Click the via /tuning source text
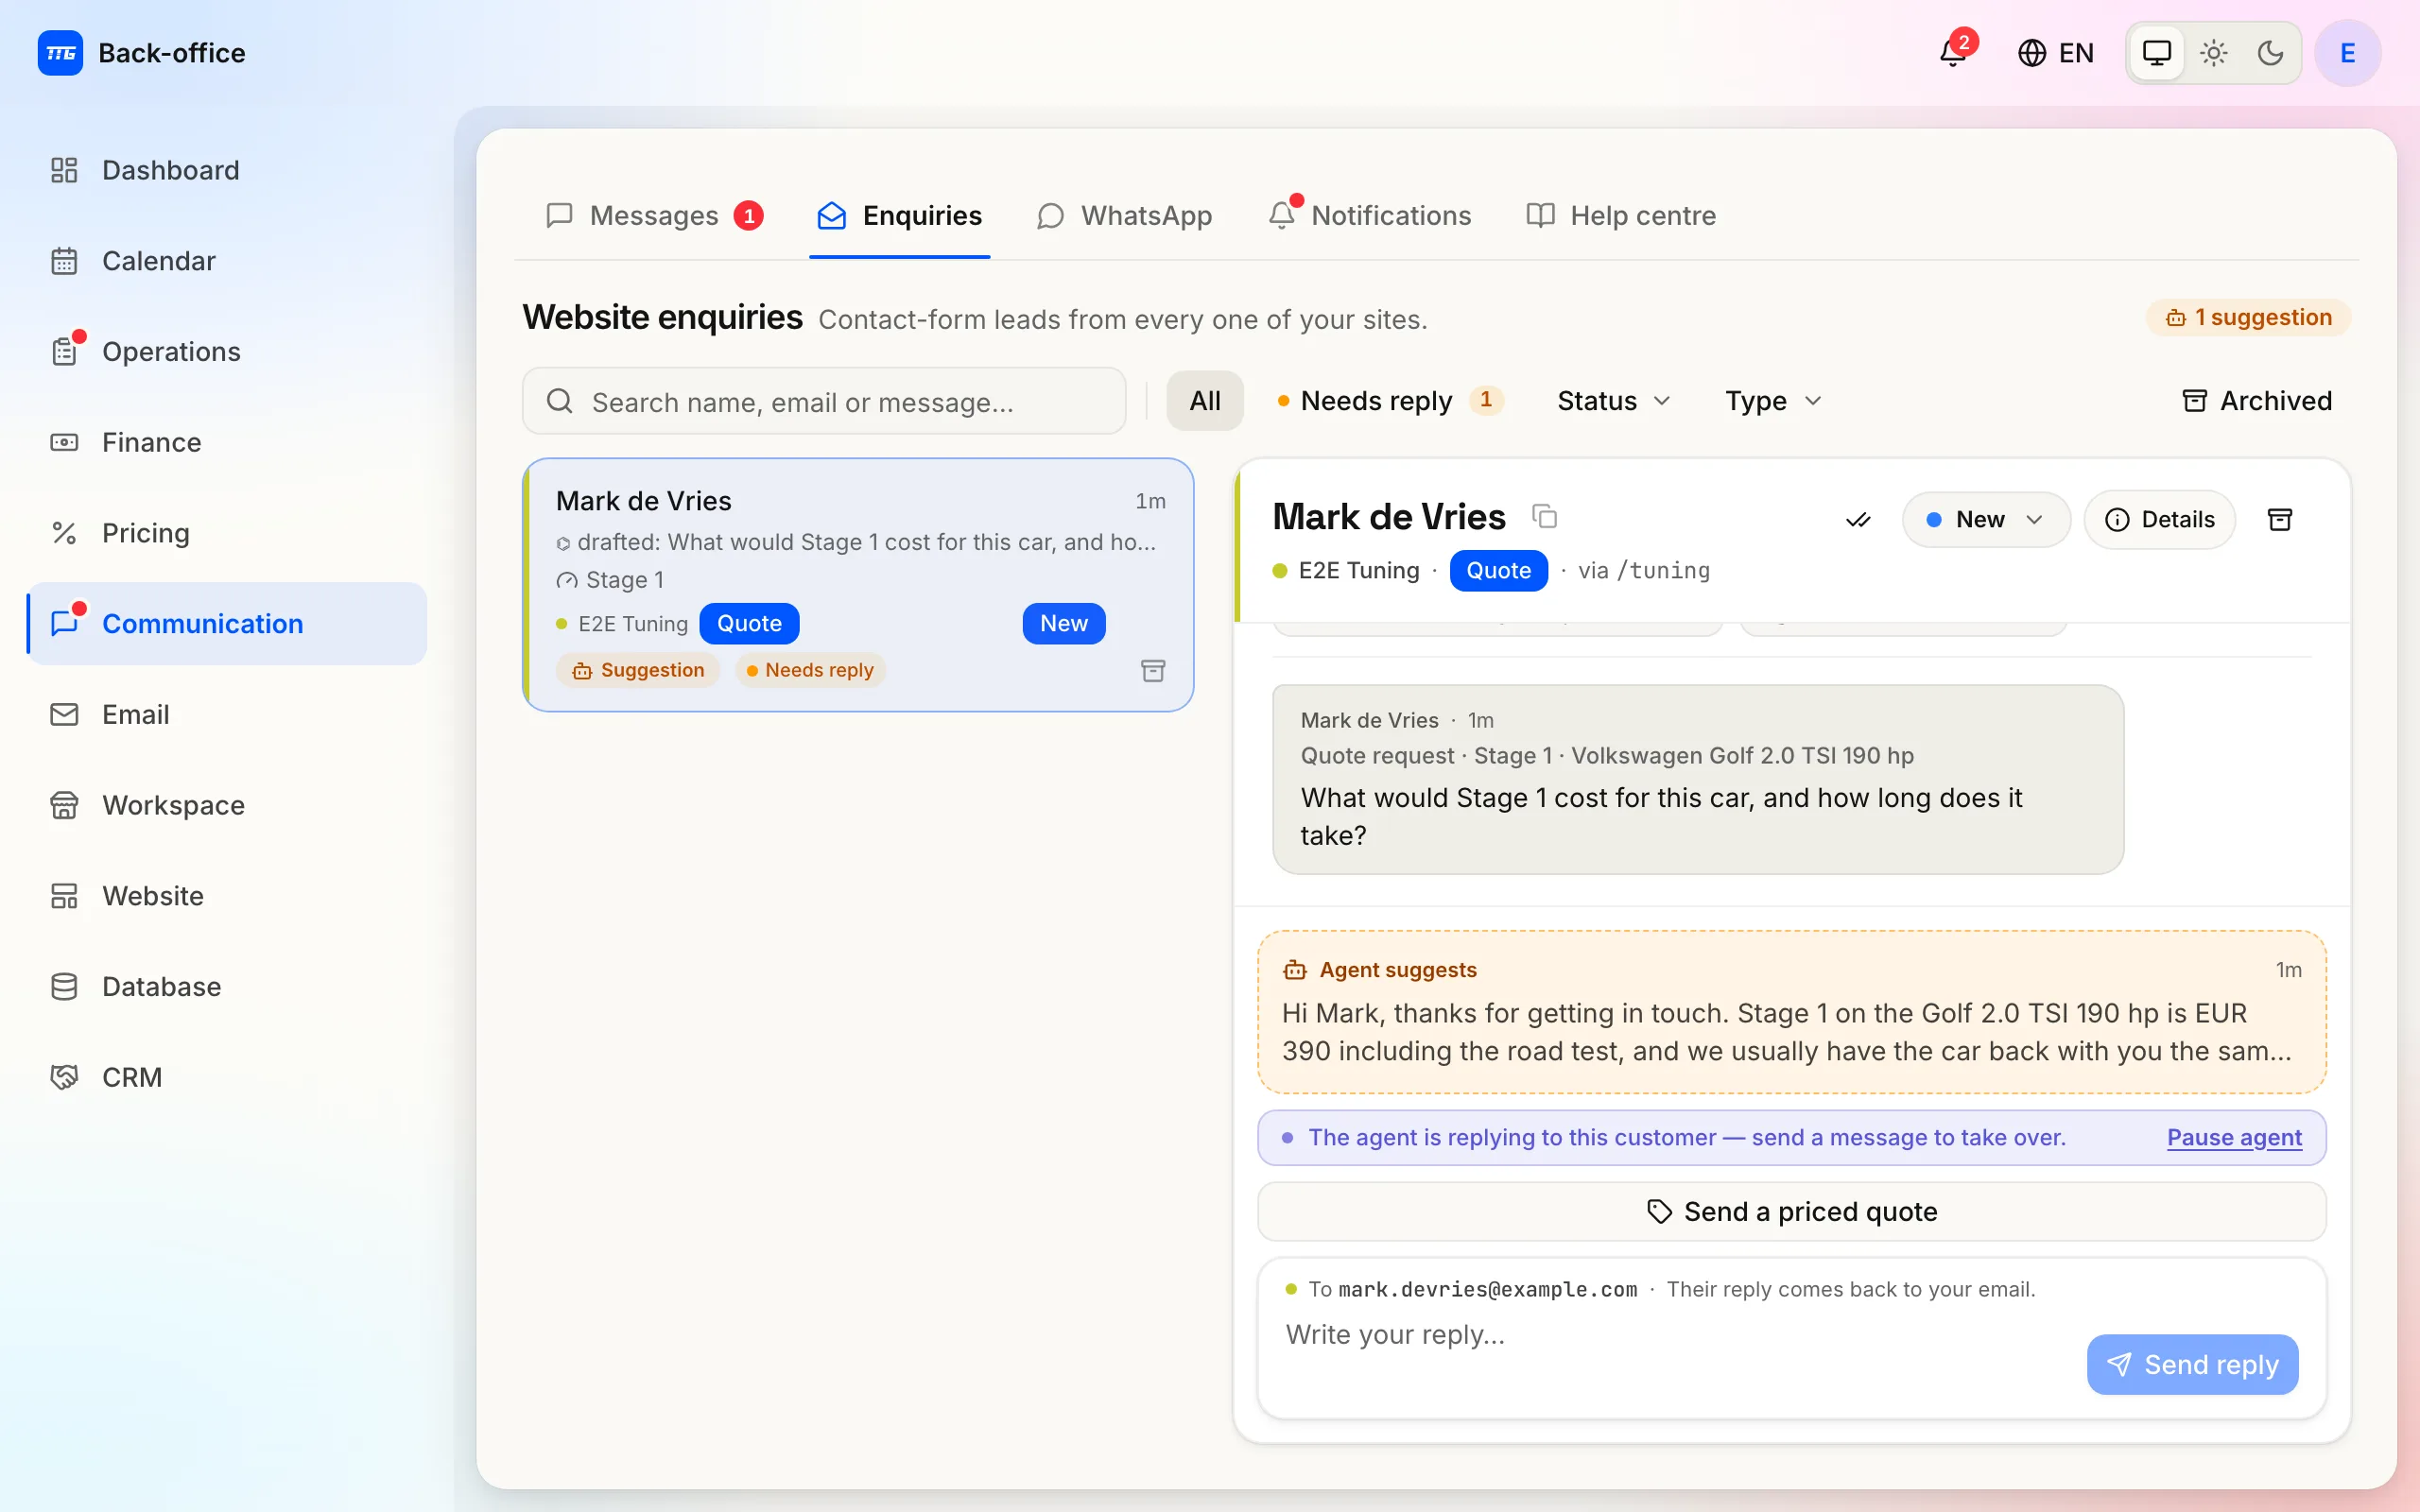The image size is (2420, 1512). (x=1644, y=571)
